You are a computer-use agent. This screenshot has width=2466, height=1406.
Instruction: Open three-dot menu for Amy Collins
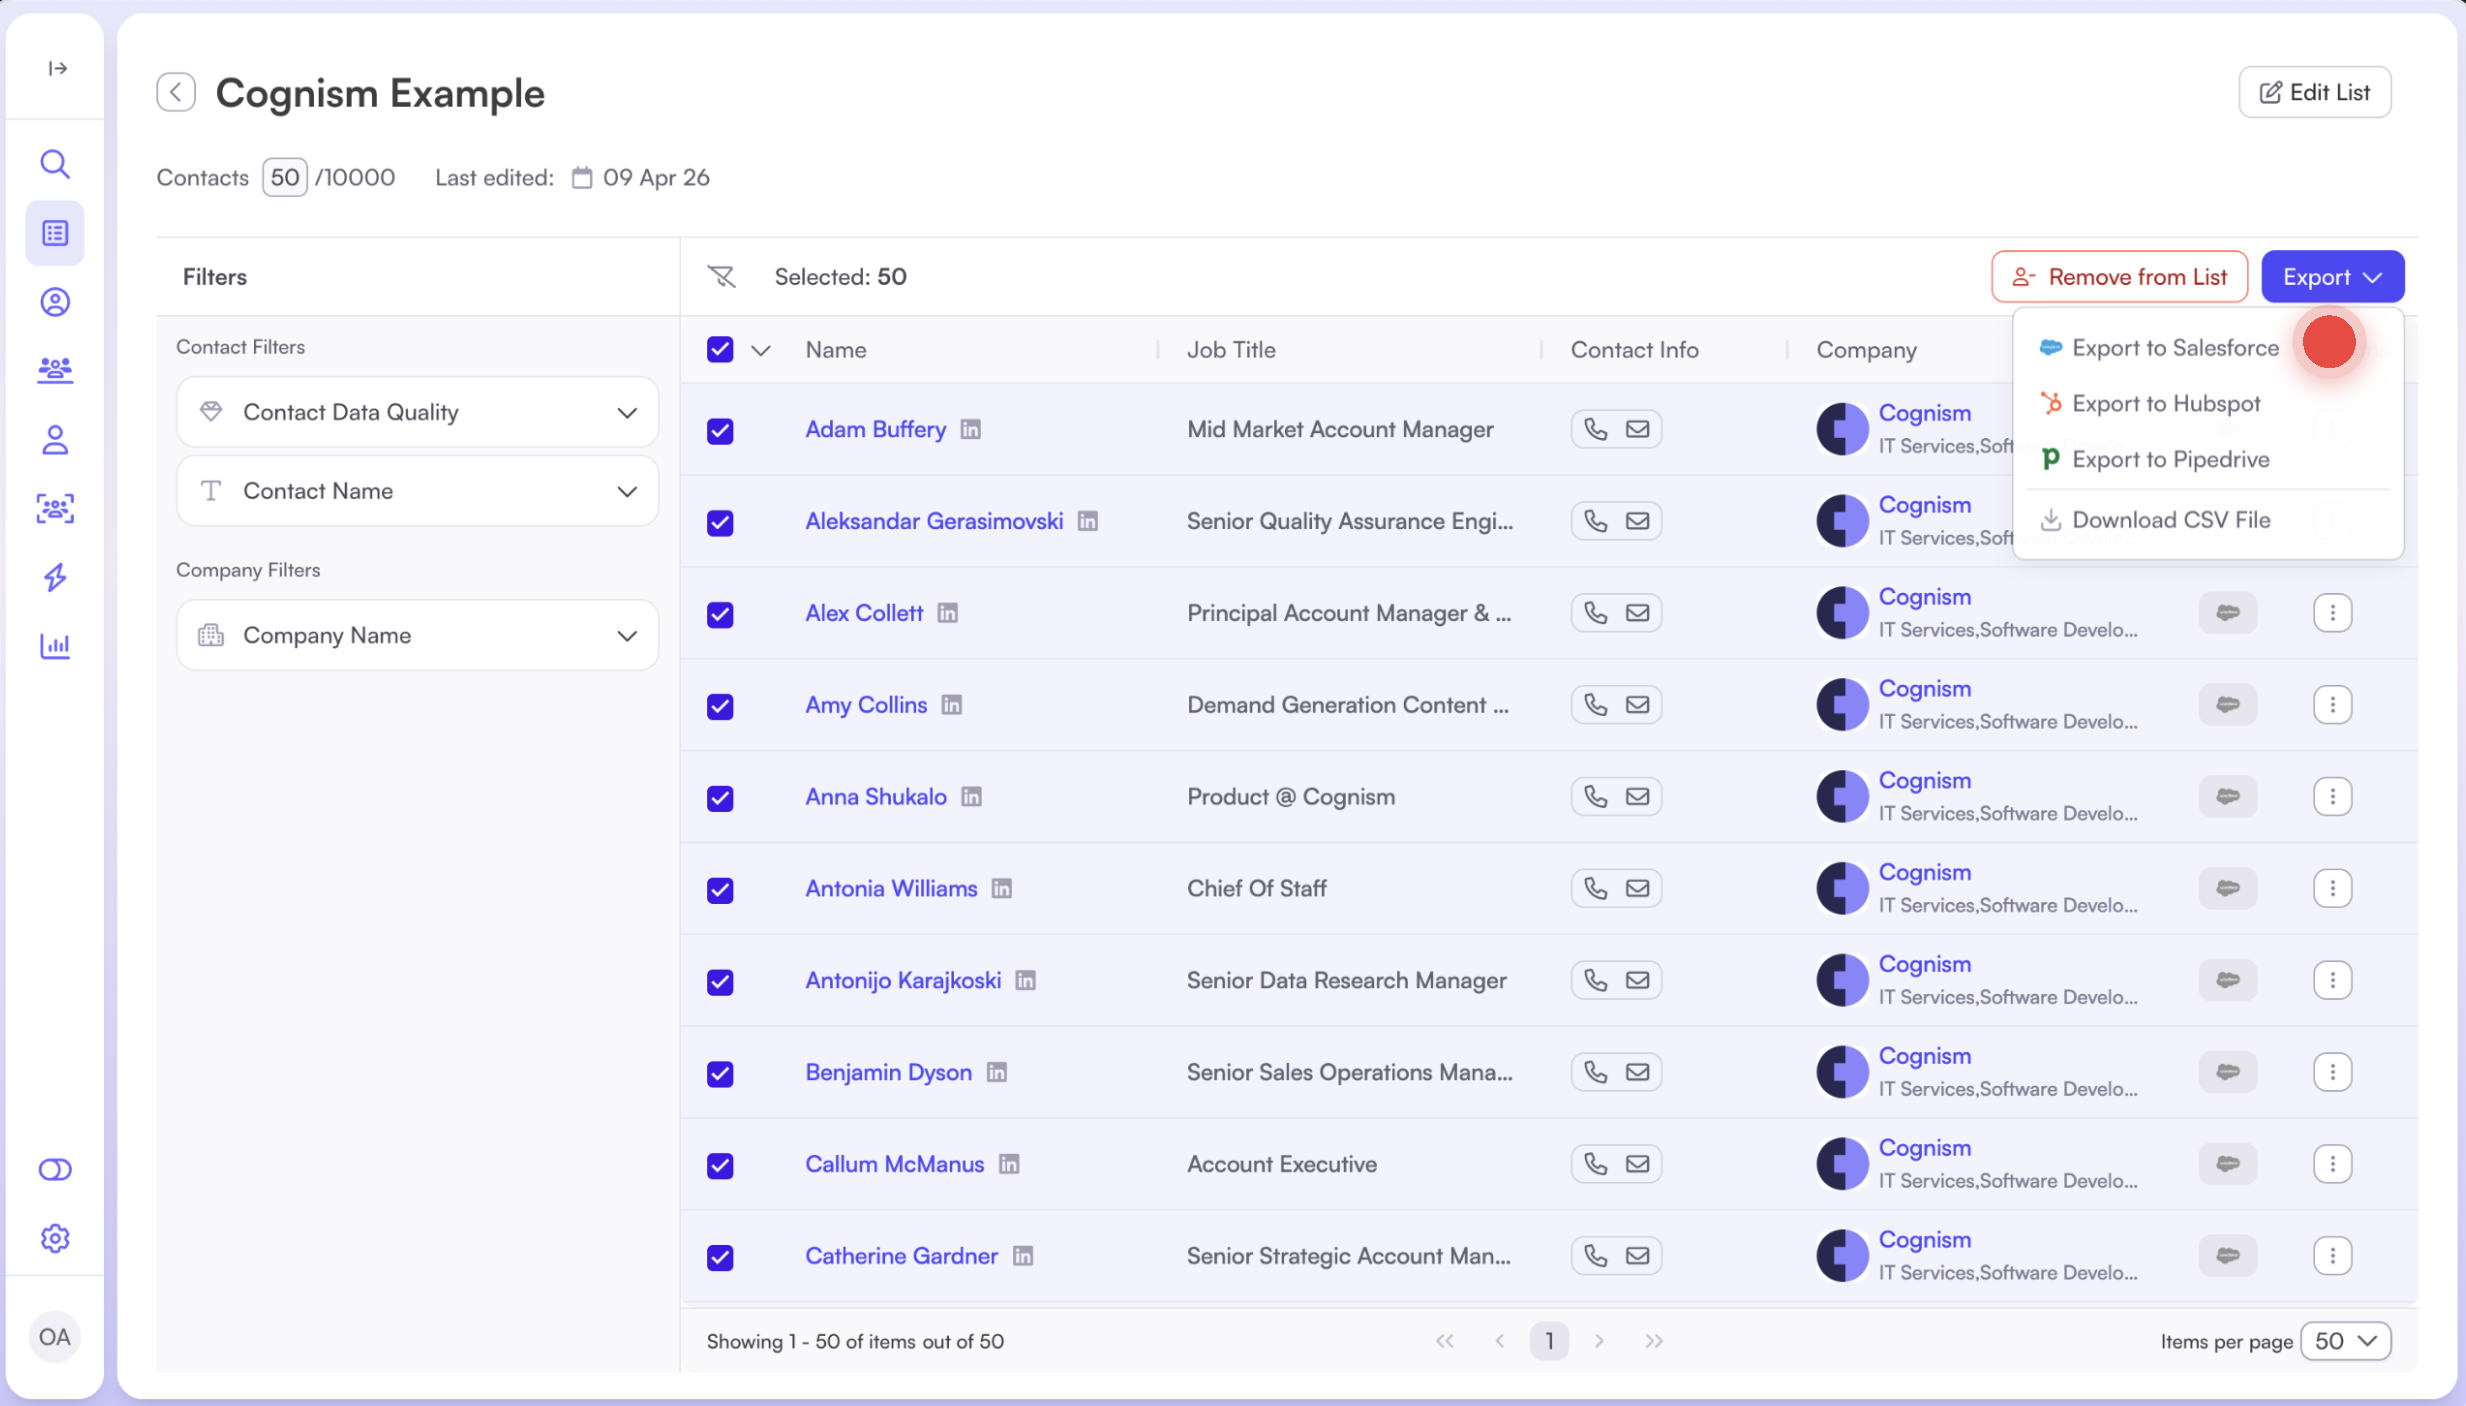(2332, 705)
